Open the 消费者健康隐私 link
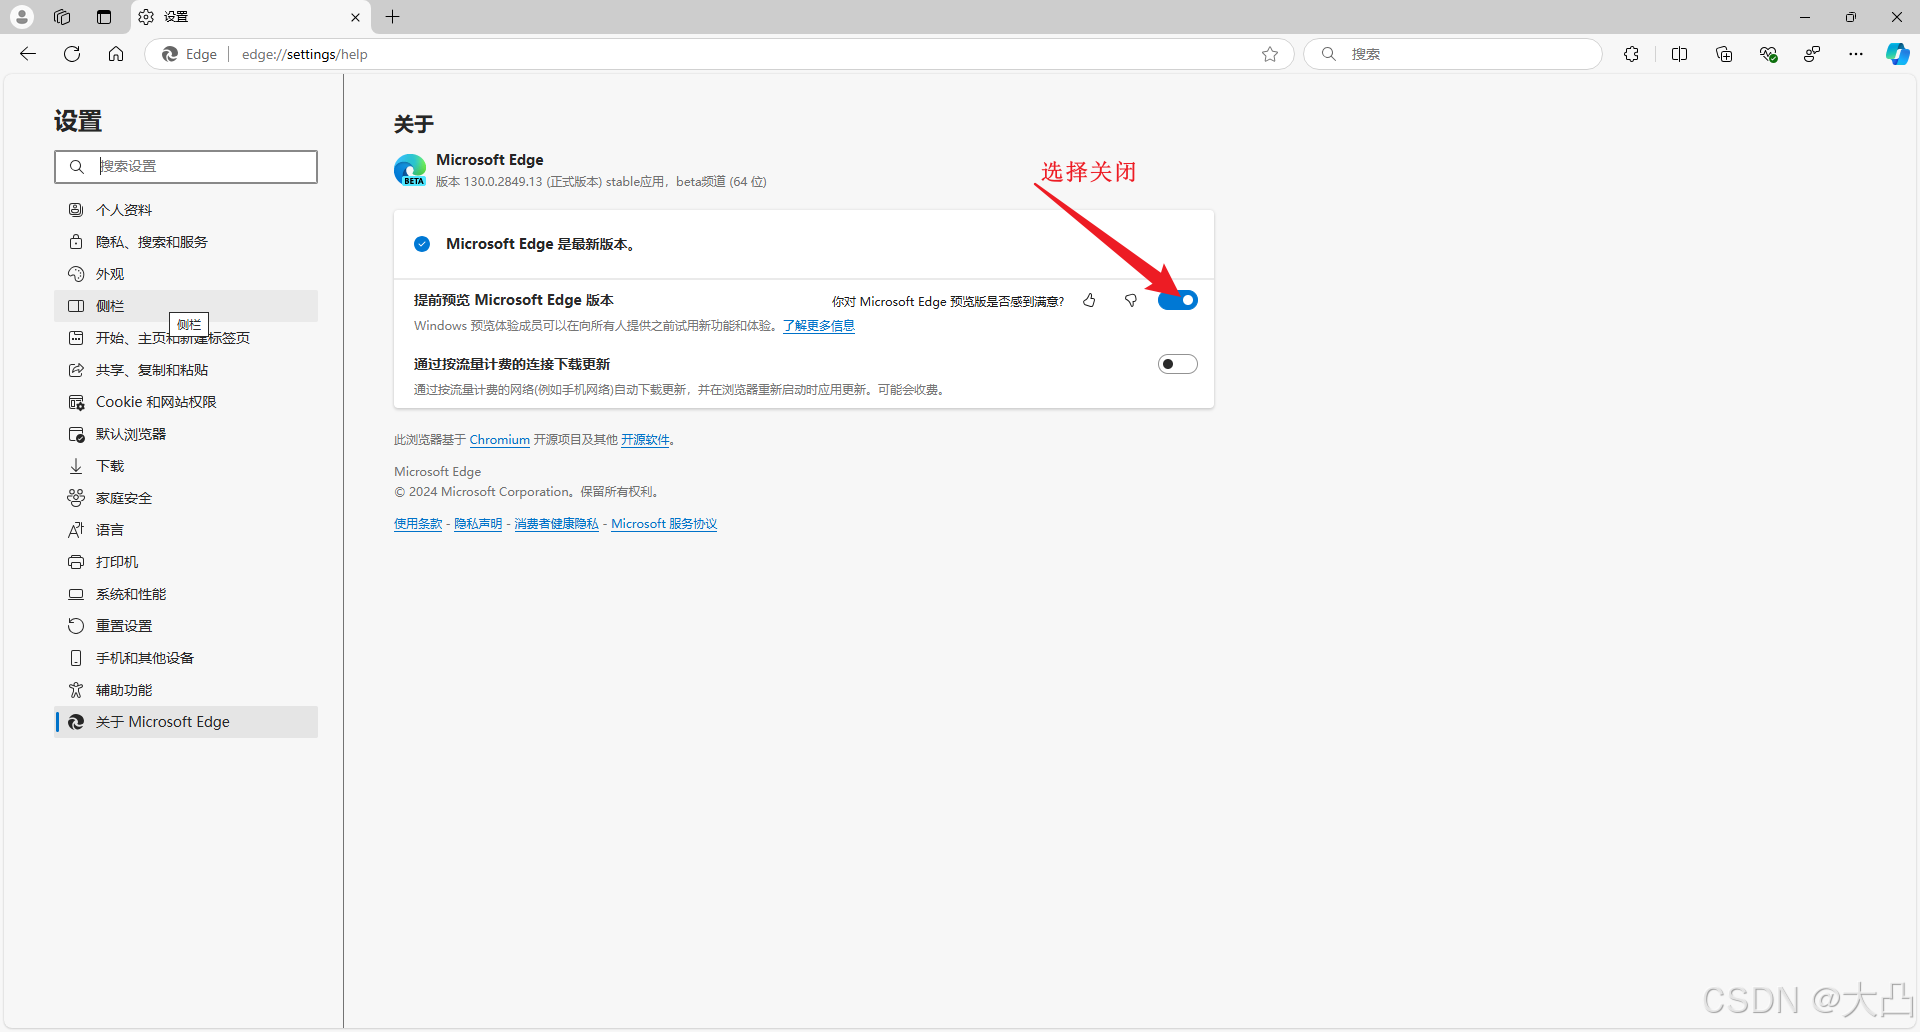1920x1032 pixels. point(556,524)
